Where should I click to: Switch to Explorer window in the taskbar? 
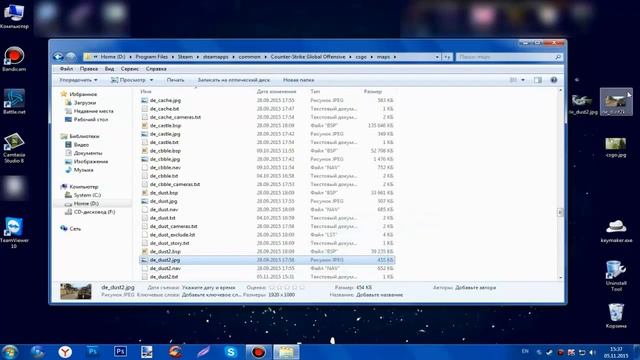[286, 352]
